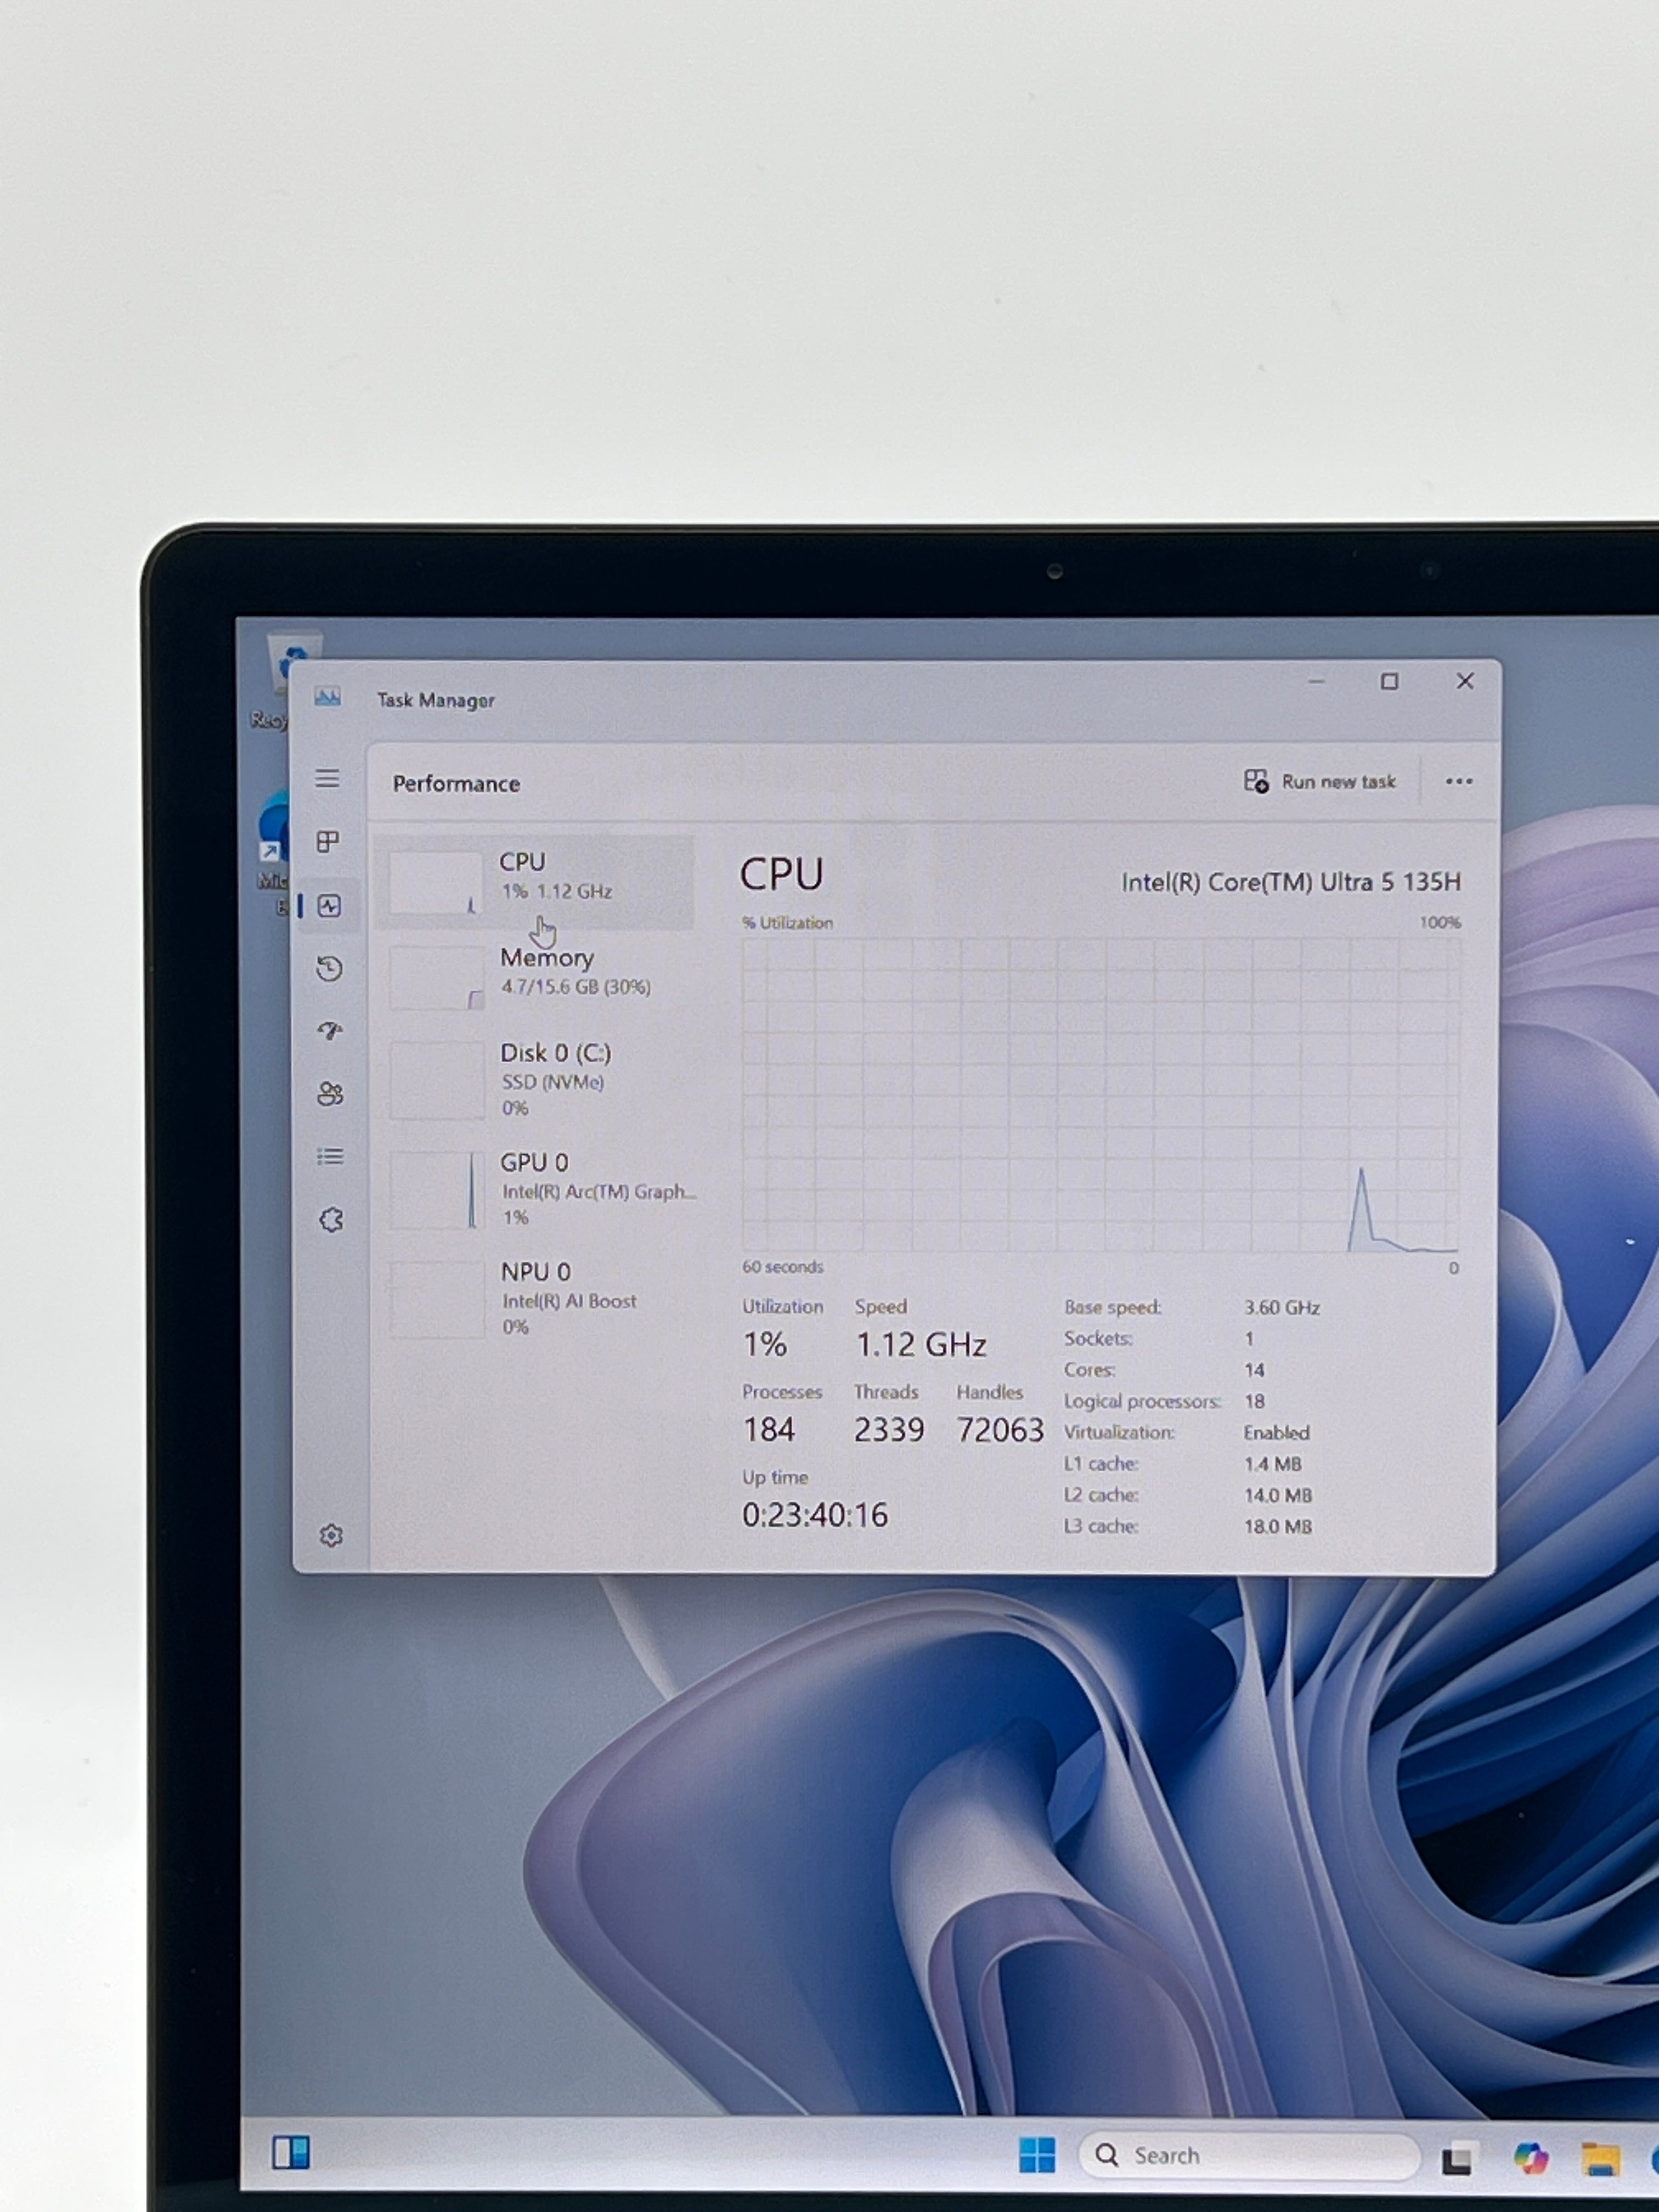
Task: Click the taskbar Search box
Action: tap(1250, 2155)
